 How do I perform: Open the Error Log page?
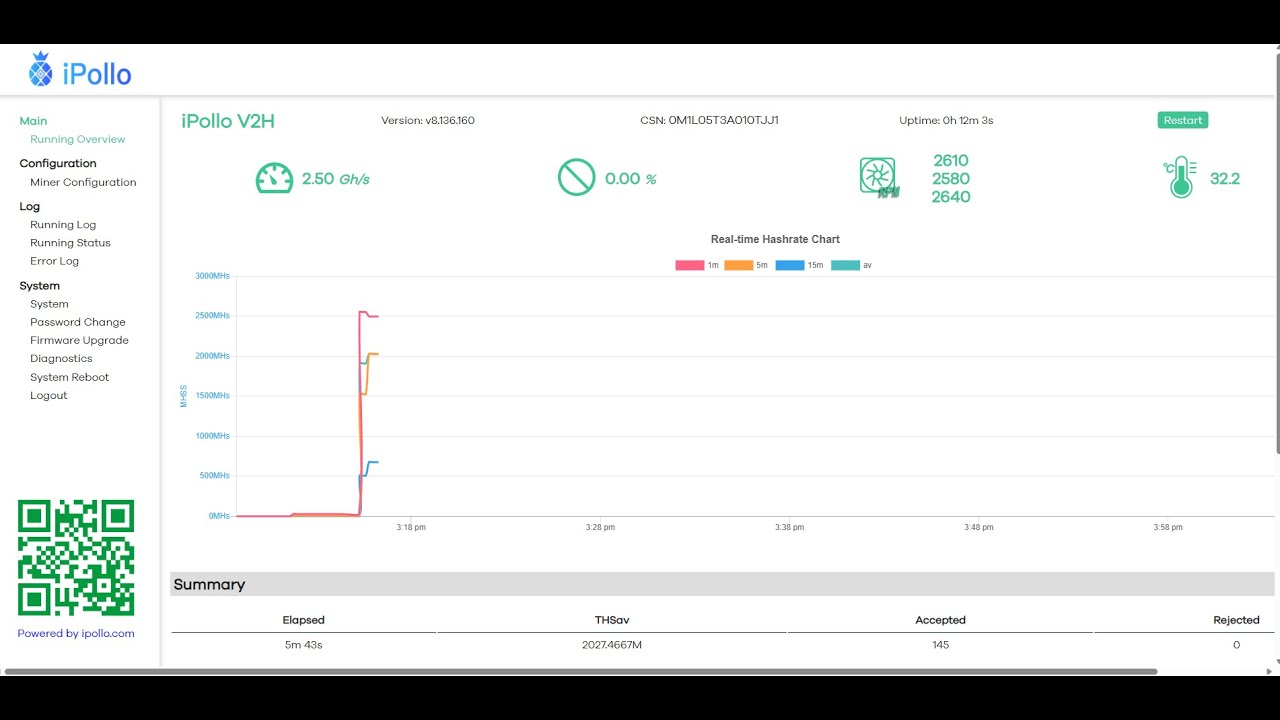54,261
